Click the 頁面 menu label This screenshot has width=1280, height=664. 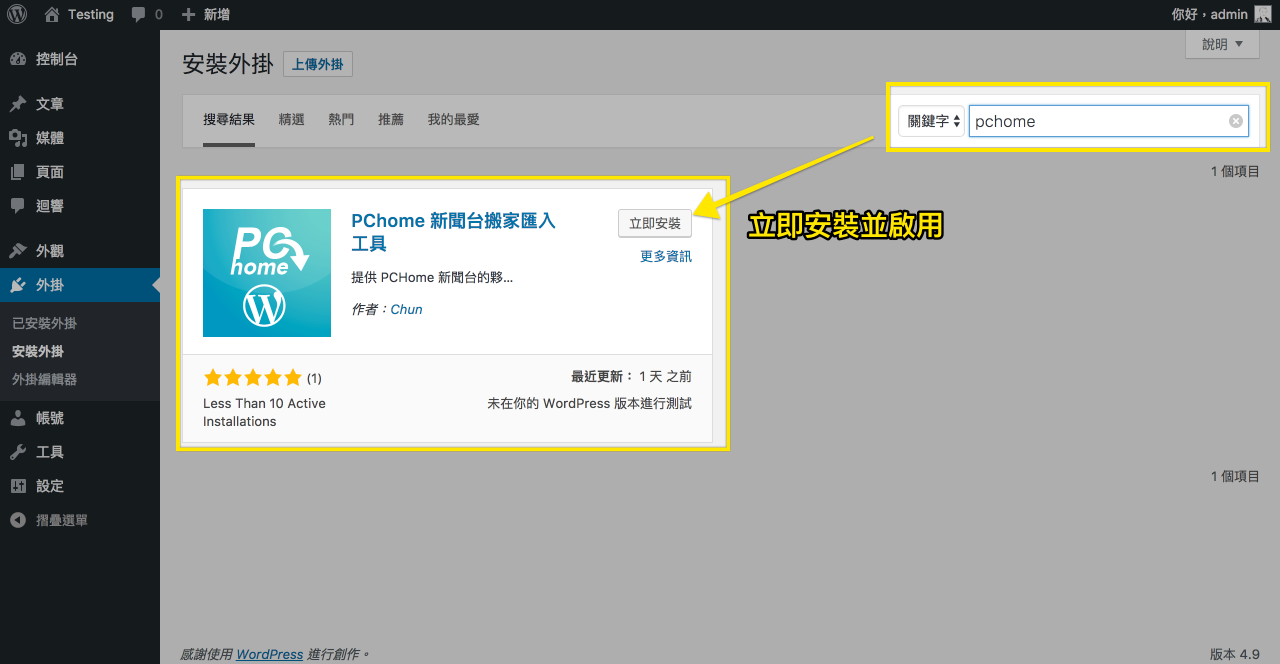tap(50, 172)
